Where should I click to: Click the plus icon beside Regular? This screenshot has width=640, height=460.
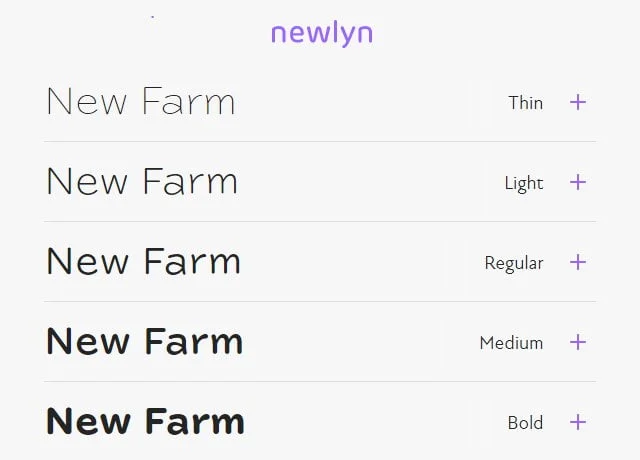(x=577, y=262)
